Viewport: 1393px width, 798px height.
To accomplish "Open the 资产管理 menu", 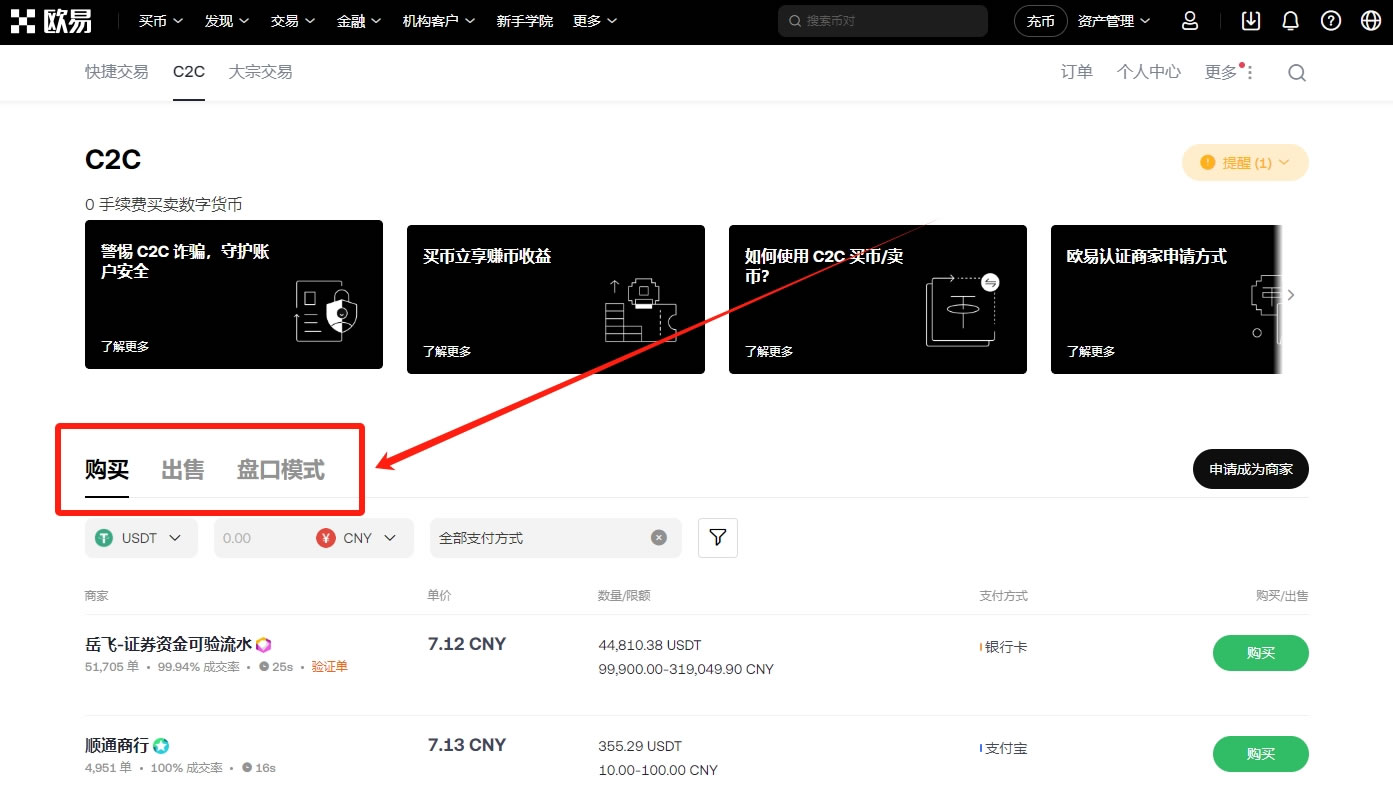I will pos(1113,21).
